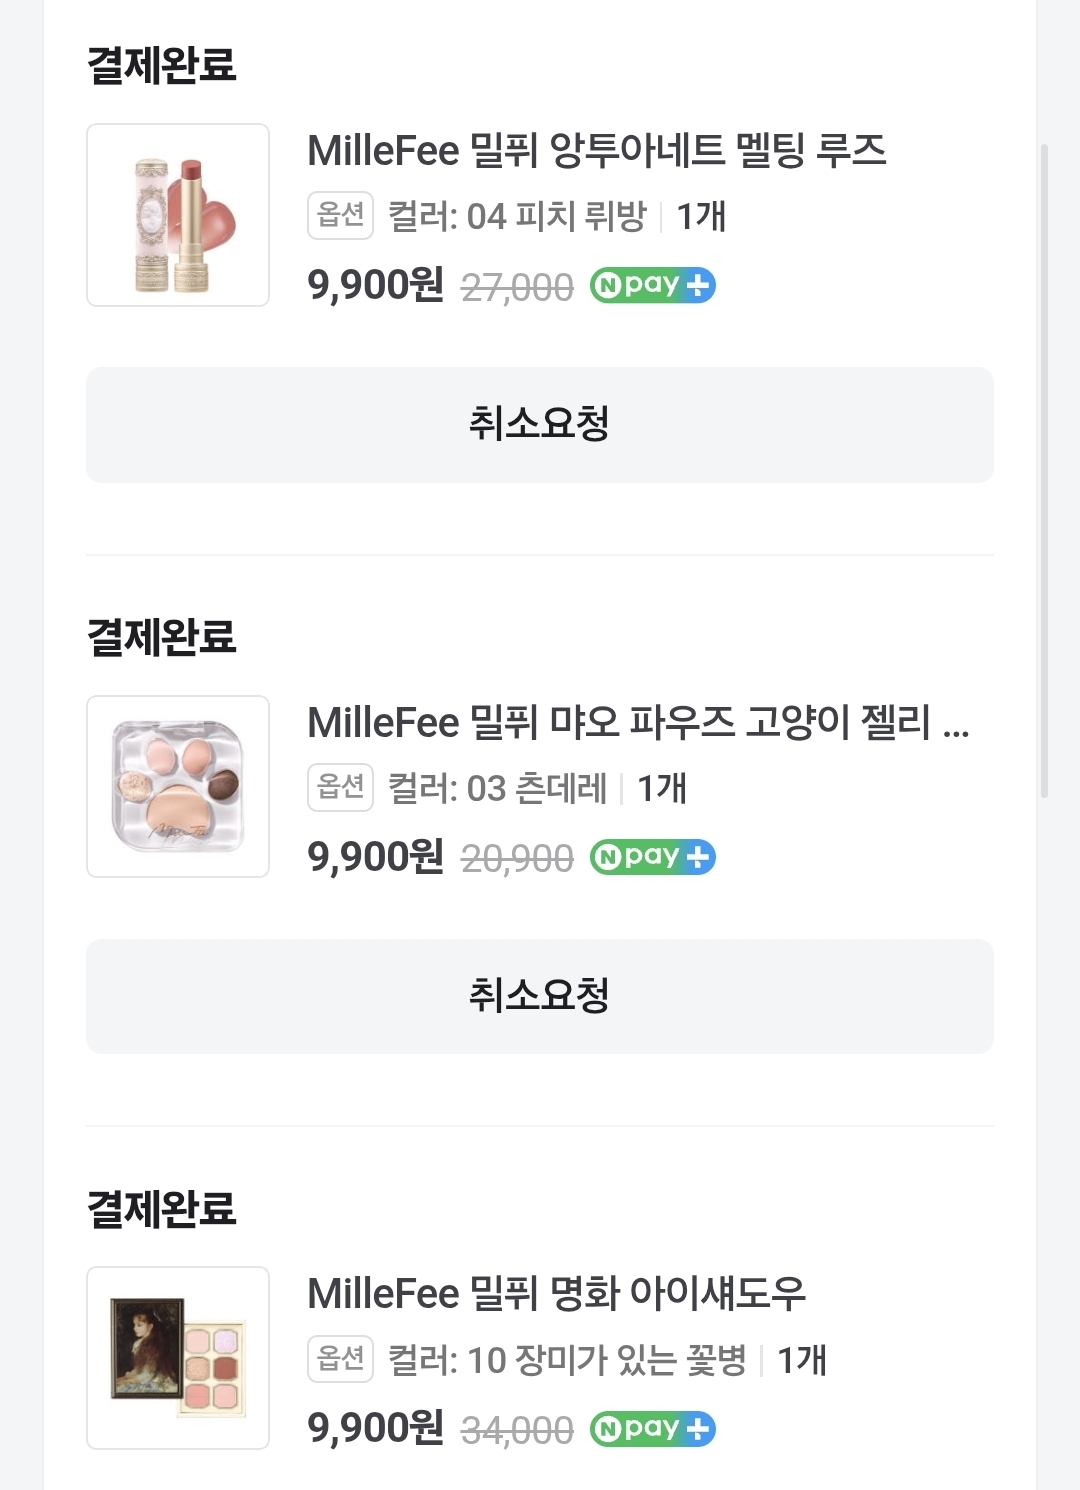Click the vertical scrollbar on the right

1045,470
